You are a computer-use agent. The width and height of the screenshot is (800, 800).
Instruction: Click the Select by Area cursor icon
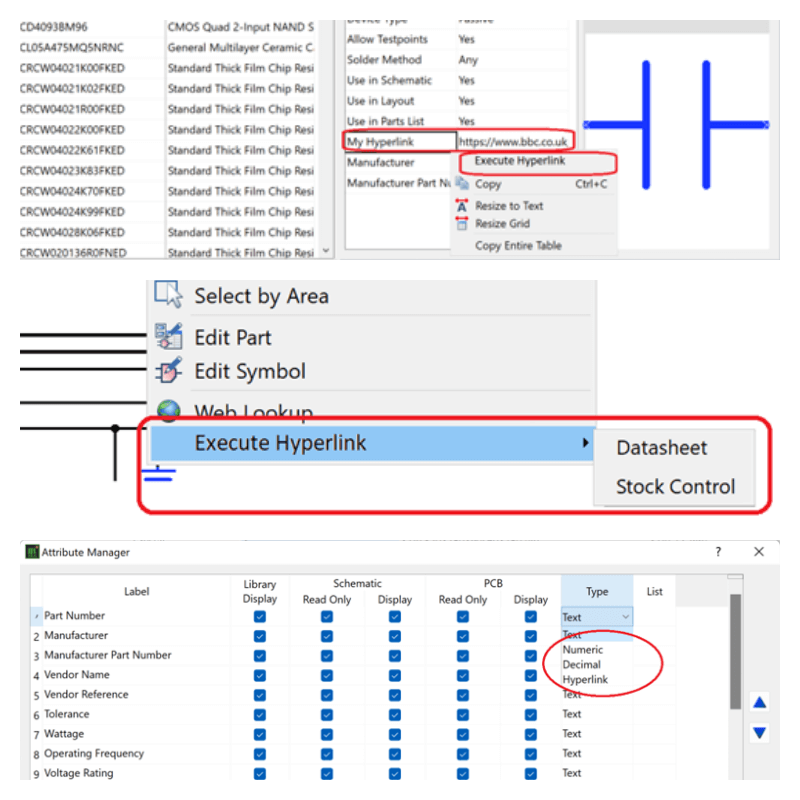click(x=170, y=294)
